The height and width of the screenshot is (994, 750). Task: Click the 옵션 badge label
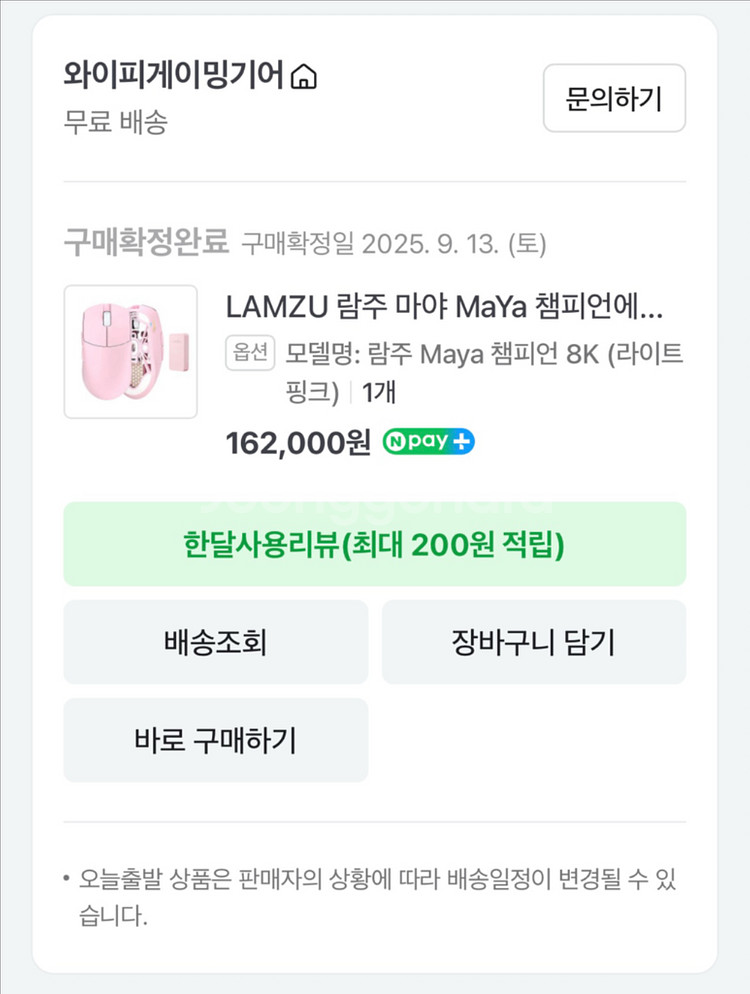click(x=250, y=353)
